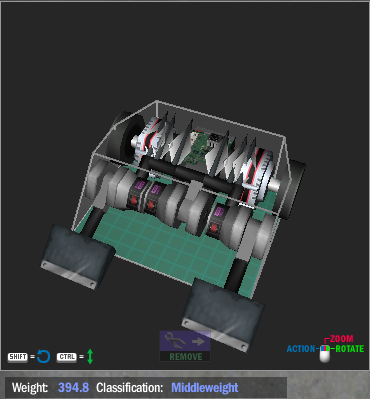The width and height of the screenshot is (370, 399).
Task: Click the 394.8 weight value
Action: point(73,388)
